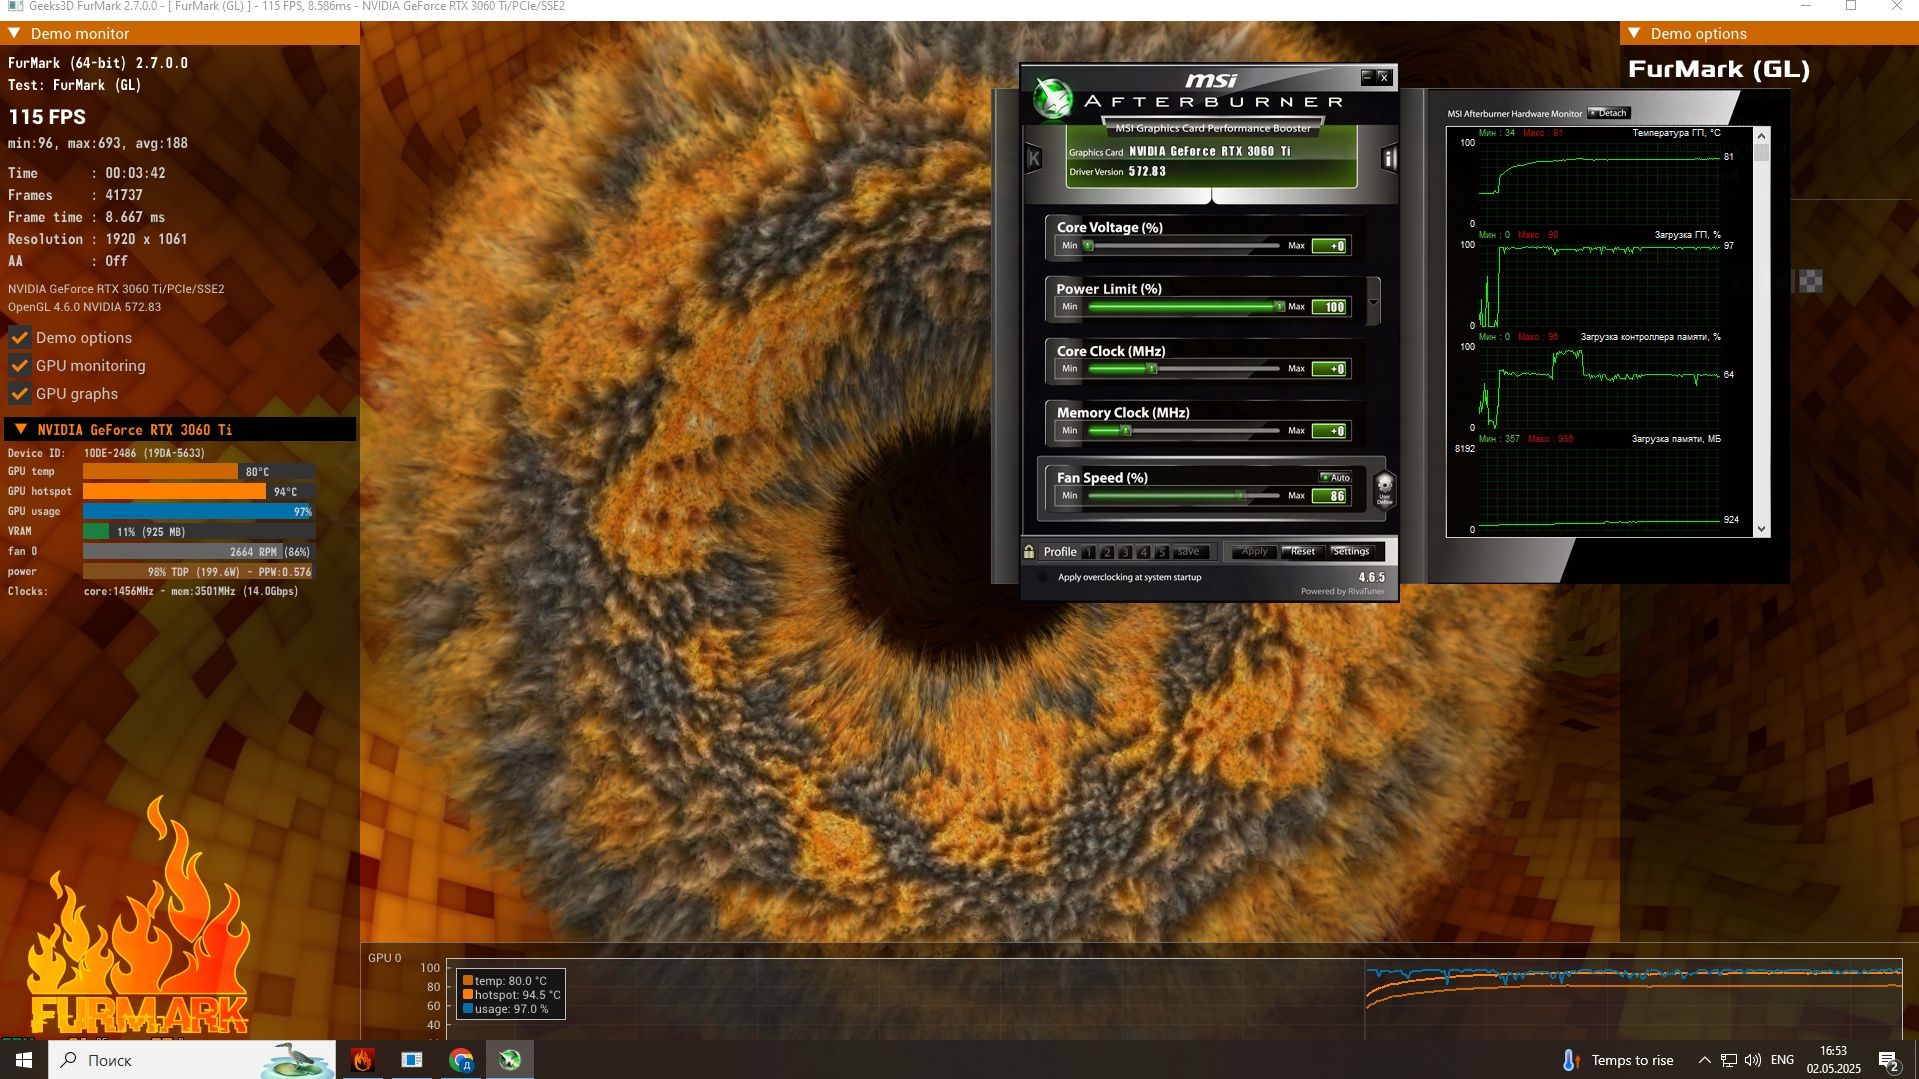Collapse the Demo monitor panel
Image resolution: width=1919 pixels, height=1079 pixels.
pos(14,33)
